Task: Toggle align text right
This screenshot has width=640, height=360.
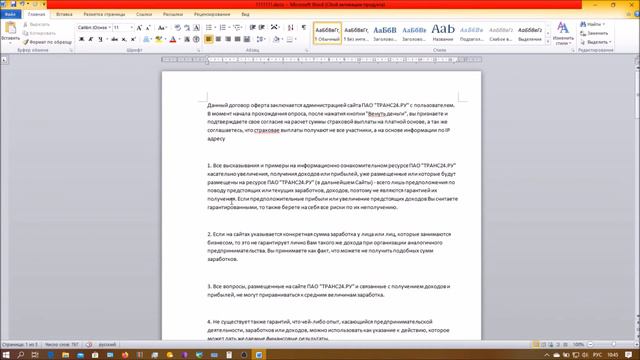Action: 228,39
